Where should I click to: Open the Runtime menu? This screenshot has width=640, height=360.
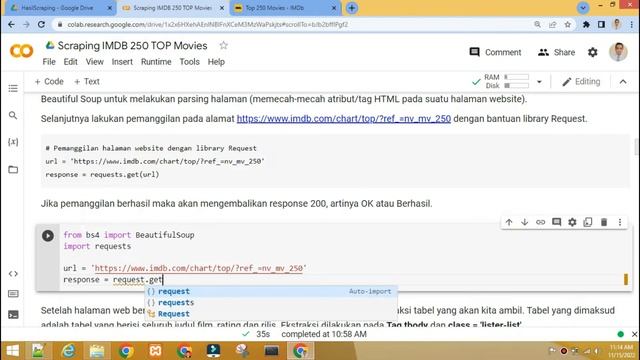click(x=156, y=62)
